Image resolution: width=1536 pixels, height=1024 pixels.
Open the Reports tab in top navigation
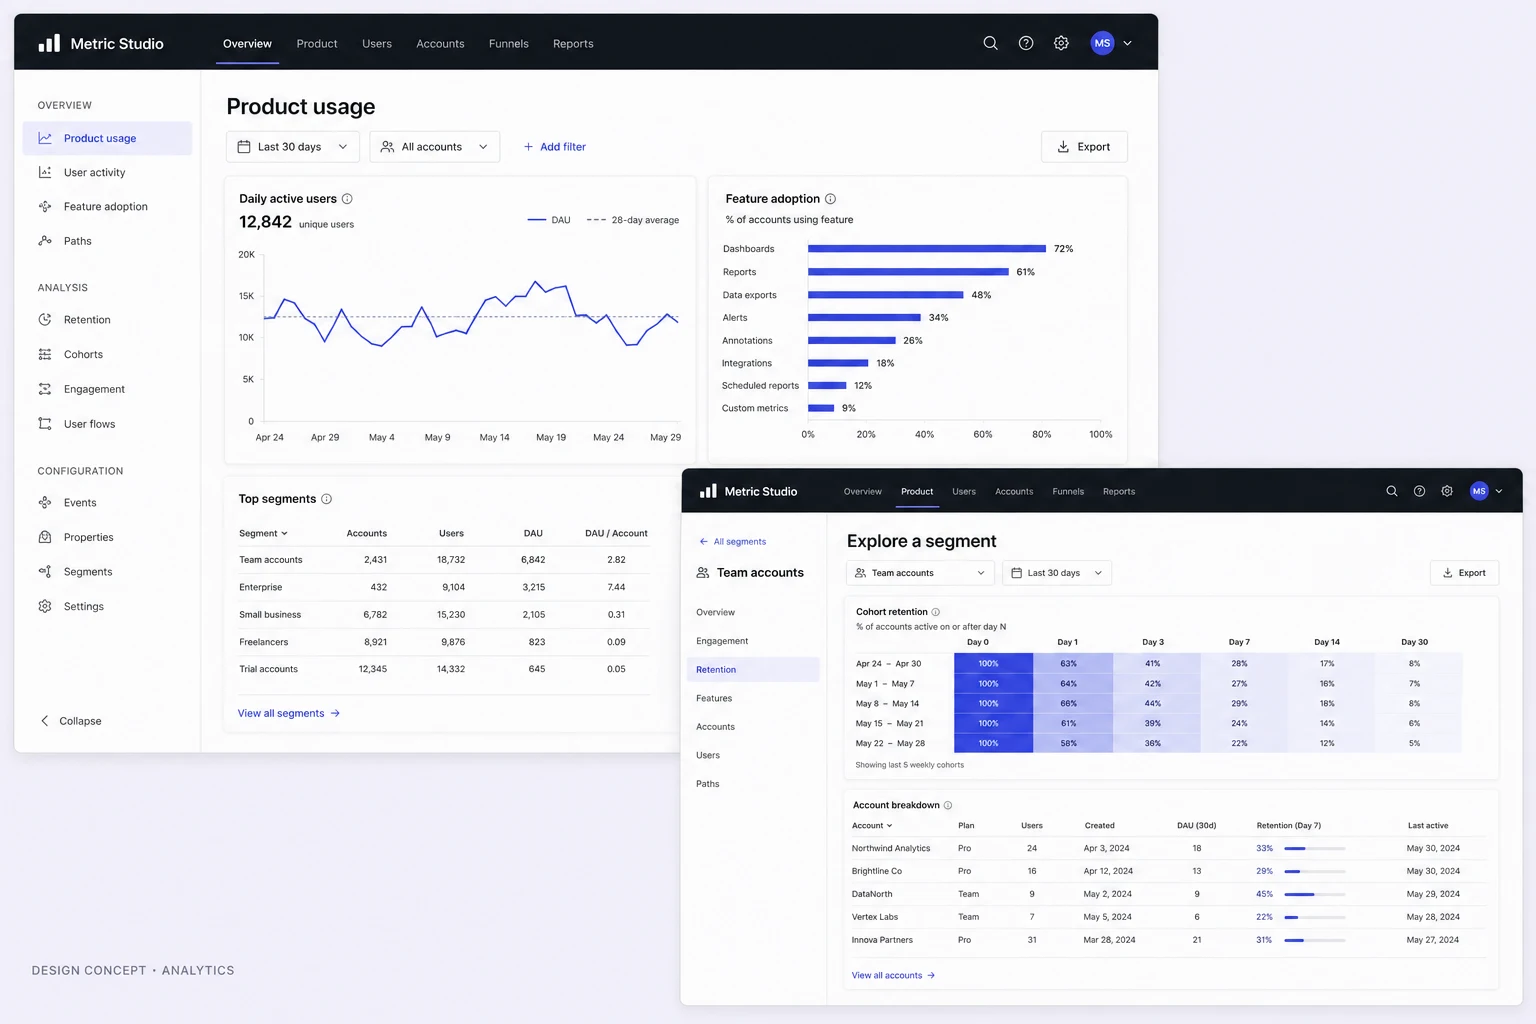click(573, 44)
